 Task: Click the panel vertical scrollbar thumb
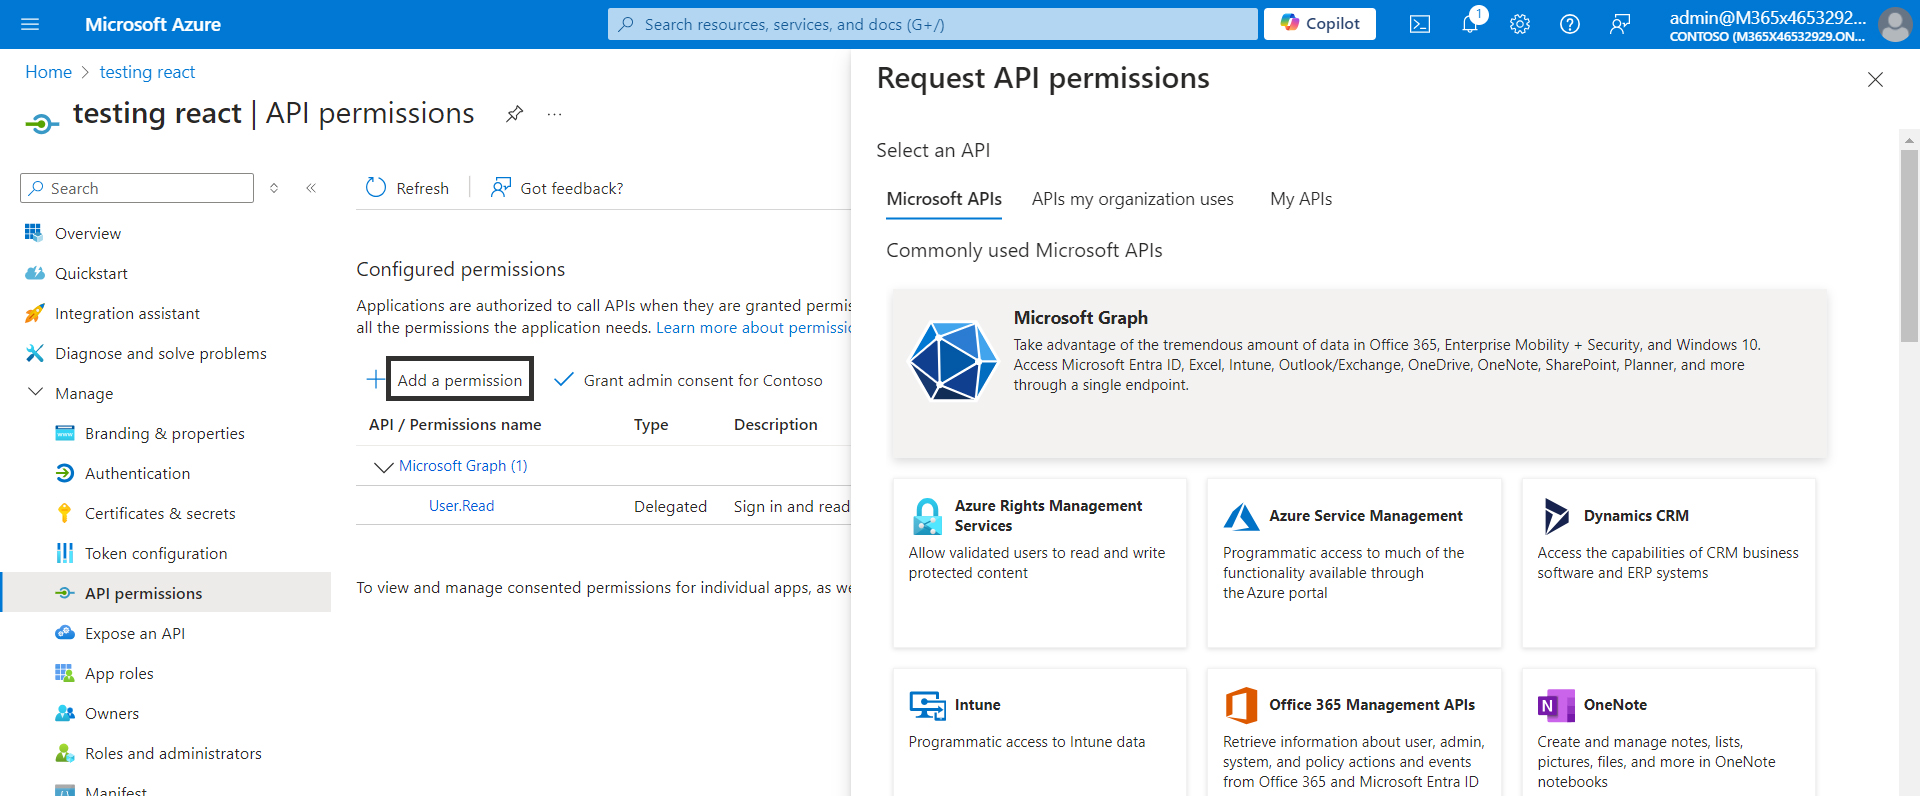1909,245
